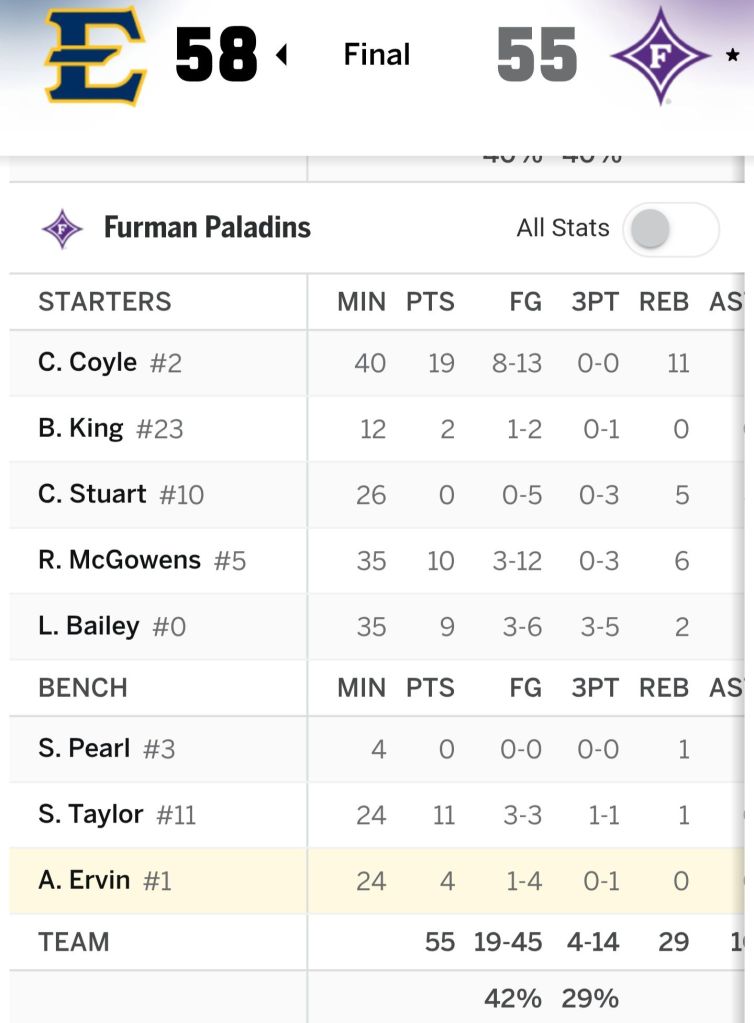Viewport: 754px width, 1023px height.
Task: Select C. Stuart #10 player name
Action: 120,494
